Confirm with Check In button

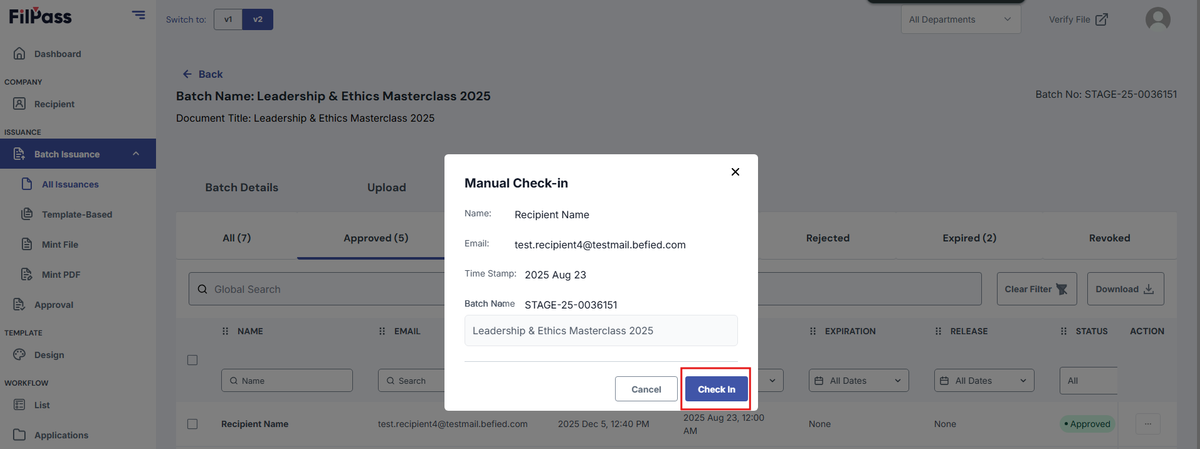716,389
